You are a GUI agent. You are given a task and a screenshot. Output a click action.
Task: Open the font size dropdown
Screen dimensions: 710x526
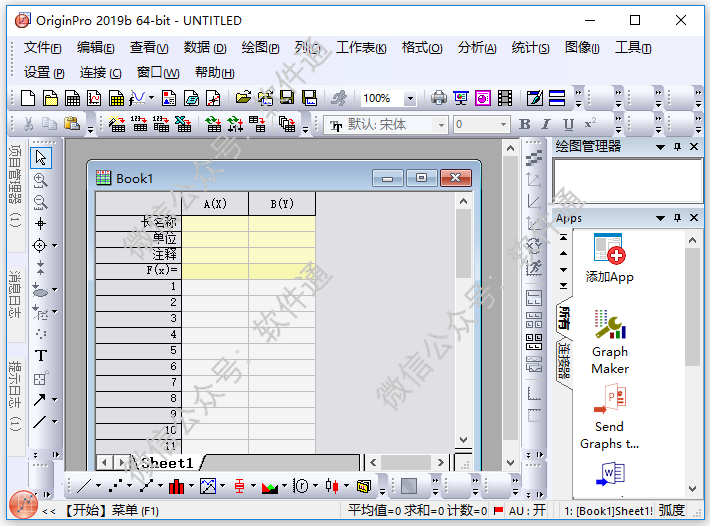coord(503,124)
